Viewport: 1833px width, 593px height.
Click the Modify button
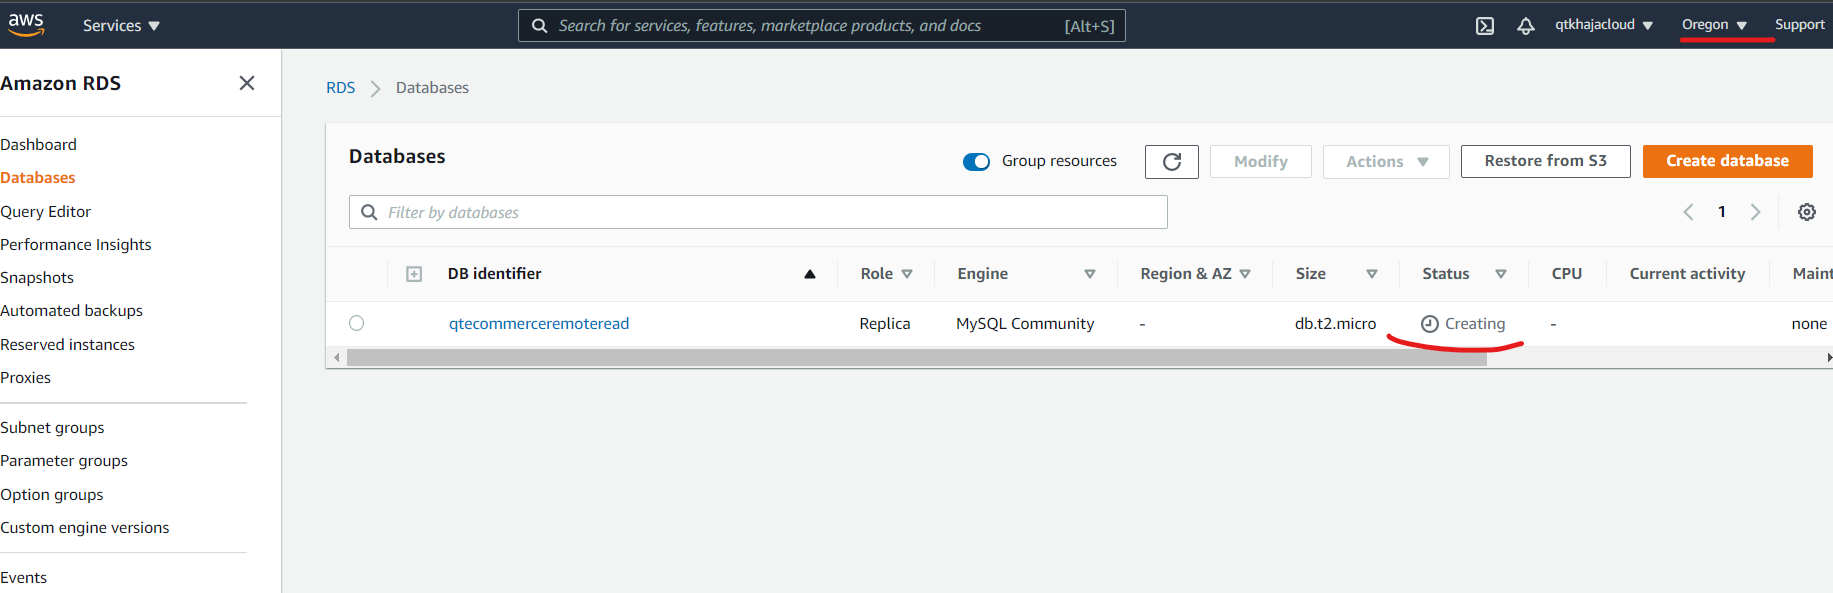tap(1260, 161)
